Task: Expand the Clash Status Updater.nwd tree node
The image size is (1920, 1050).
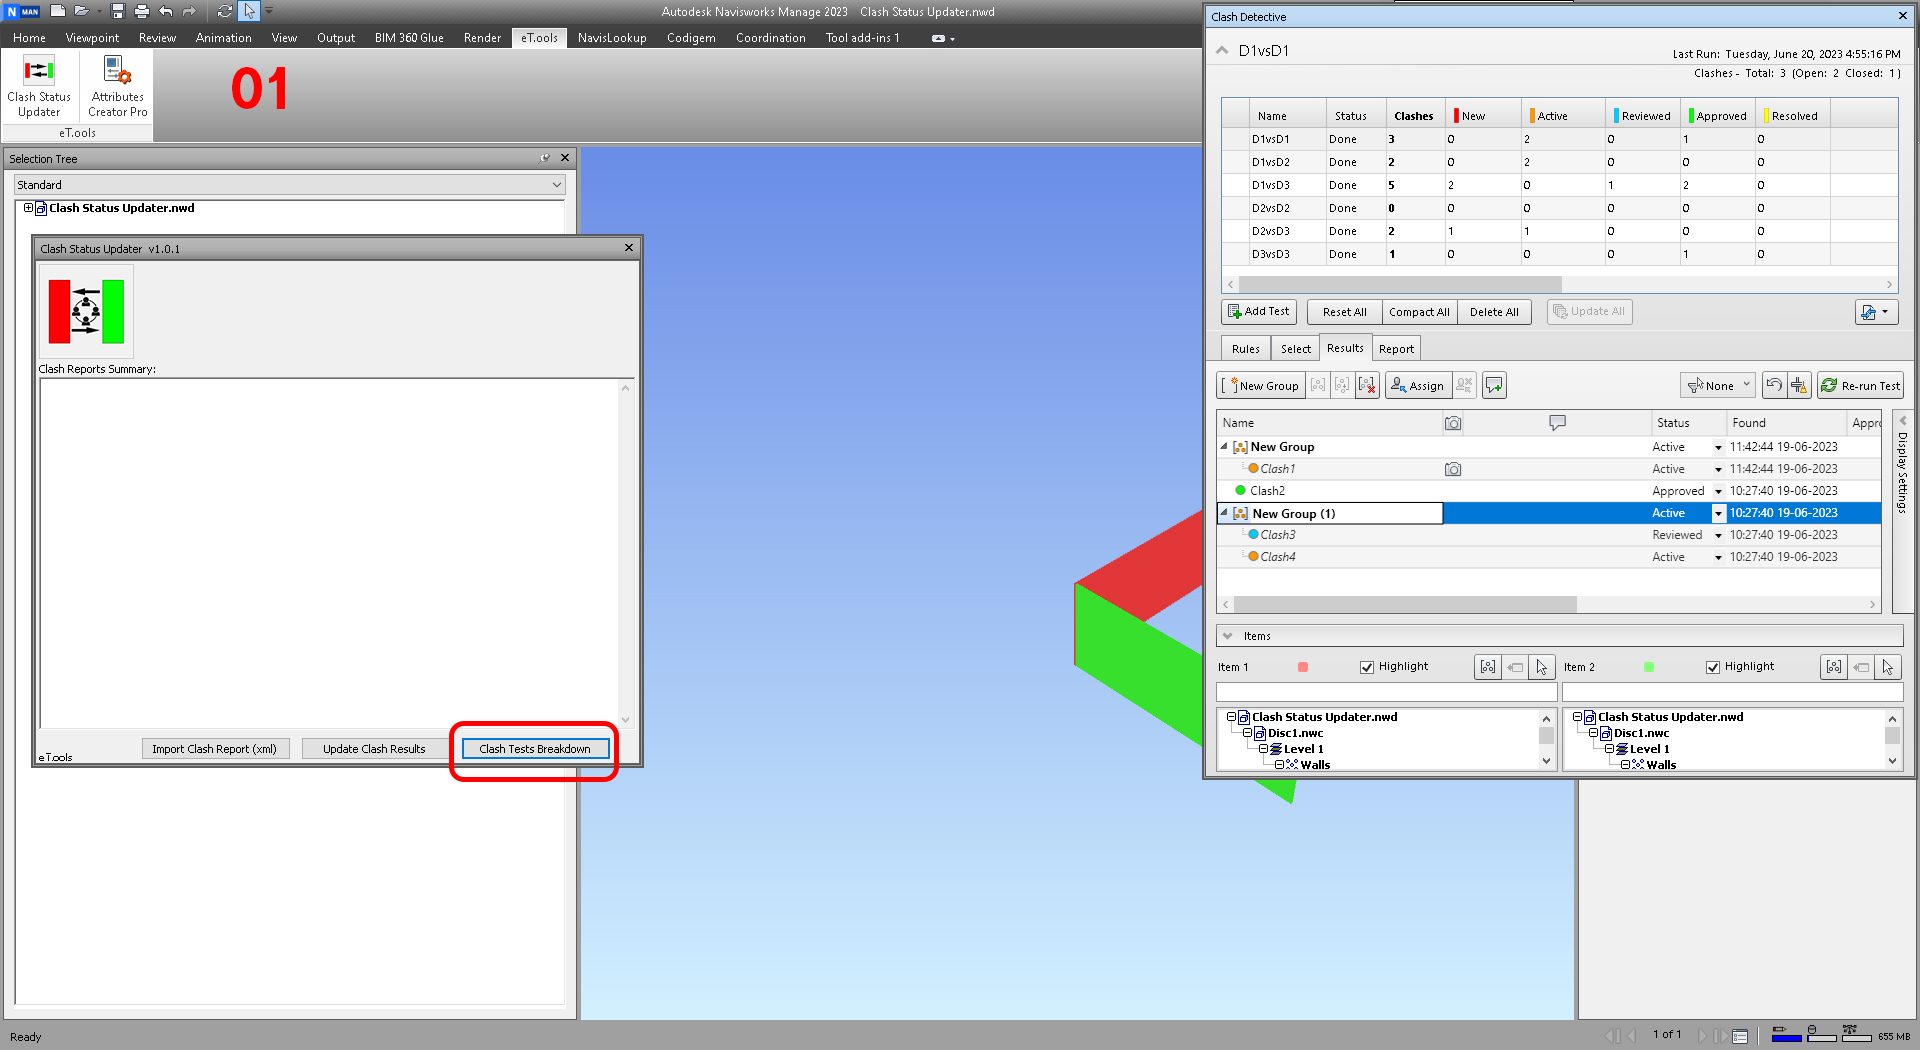Action: [28, 208]
